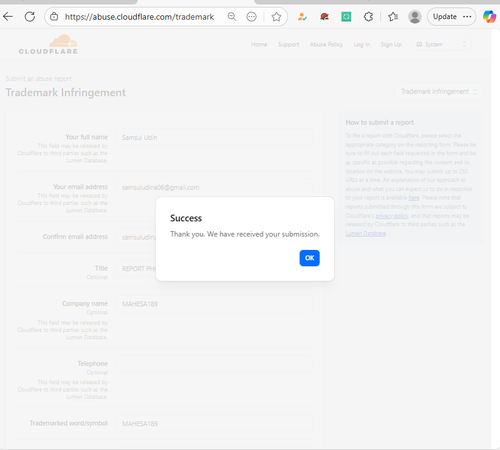
Task: Open favorites list star icon
Action: coord(393,16)
